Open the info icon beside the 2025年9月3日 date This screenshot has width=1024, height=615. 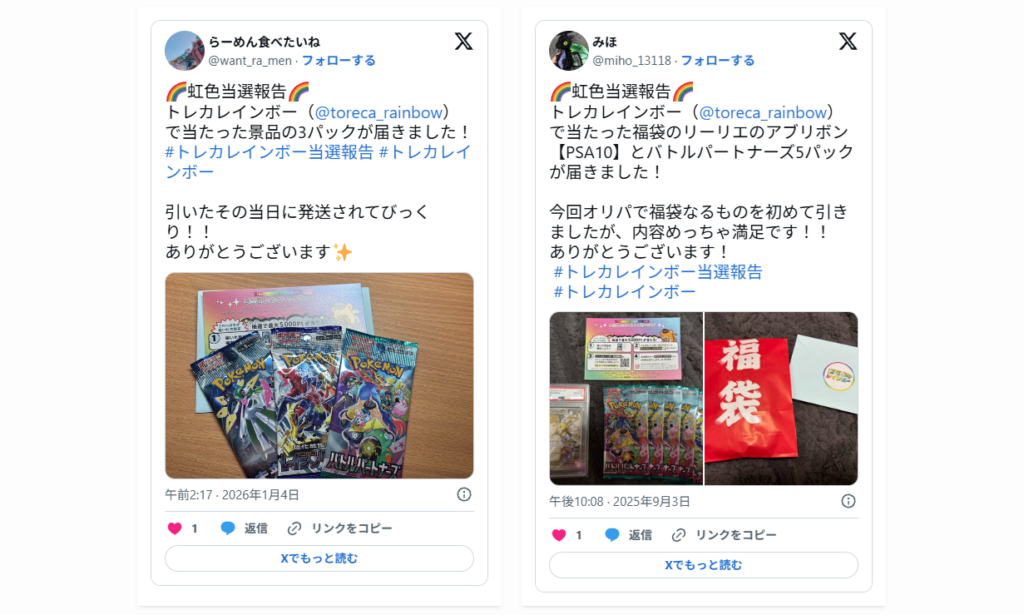pyautogui.click(x=848, y=501)
